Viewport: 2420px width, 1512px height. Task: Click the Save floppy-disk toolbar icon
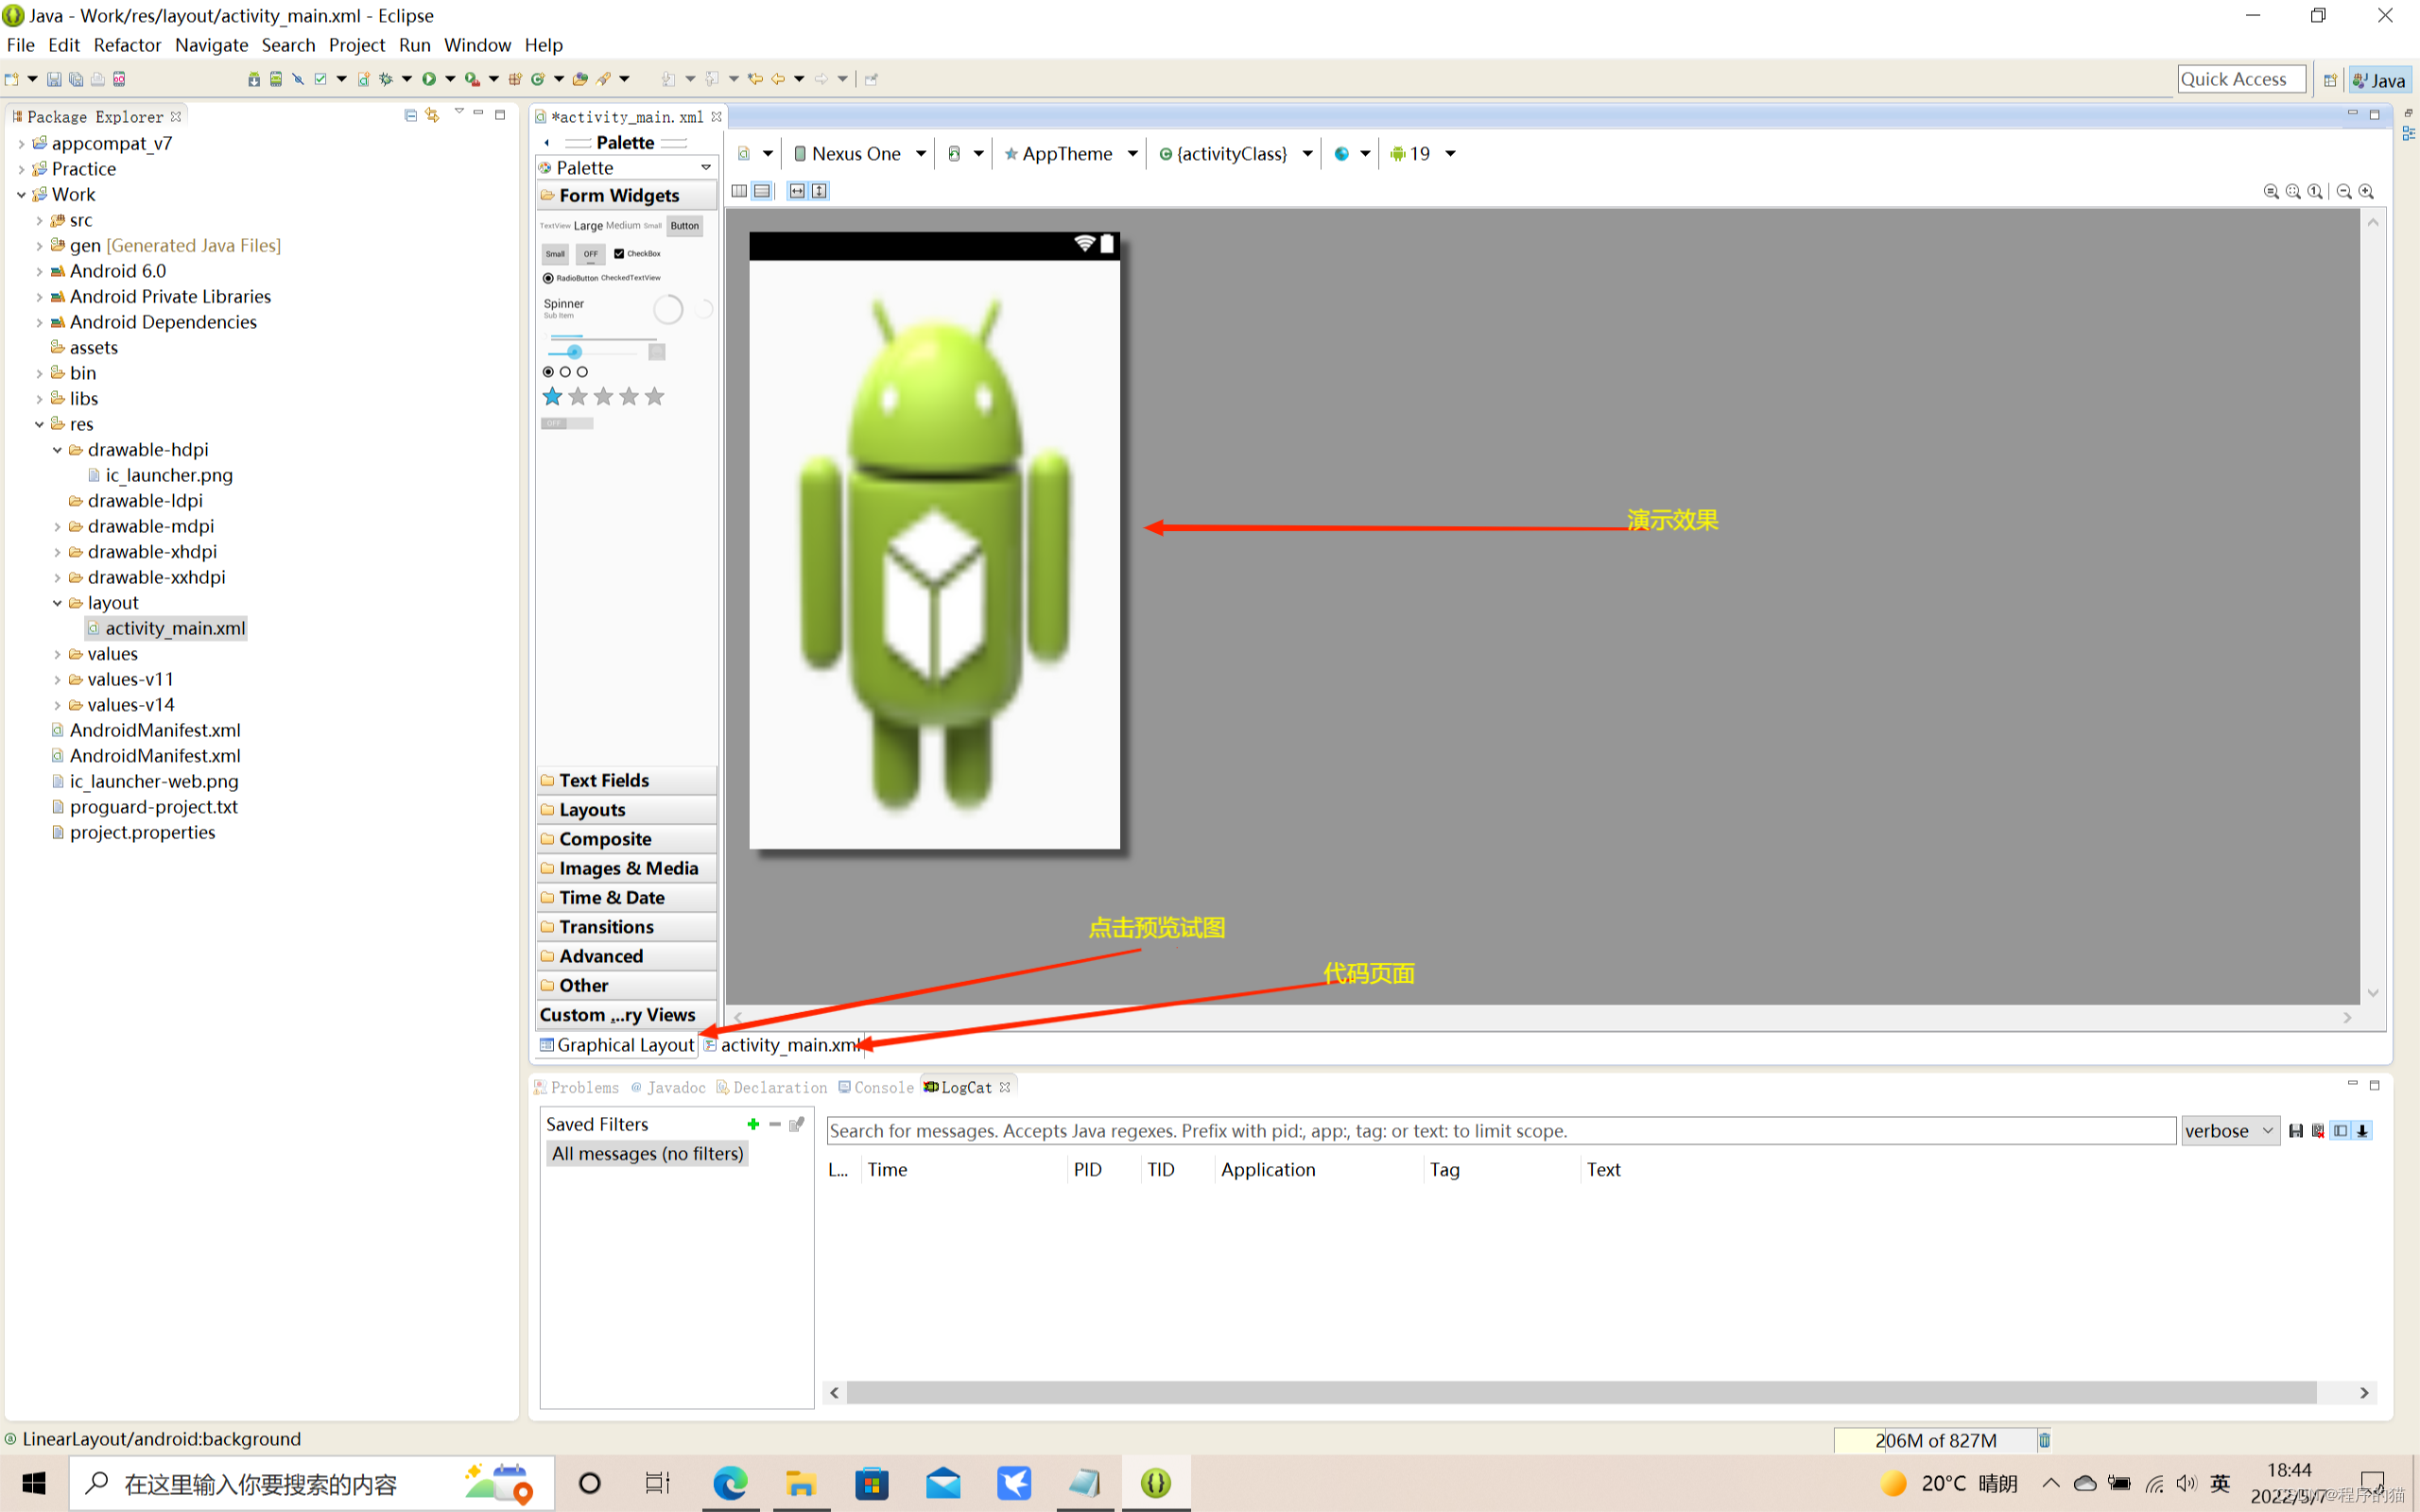(x=54, y=79)
